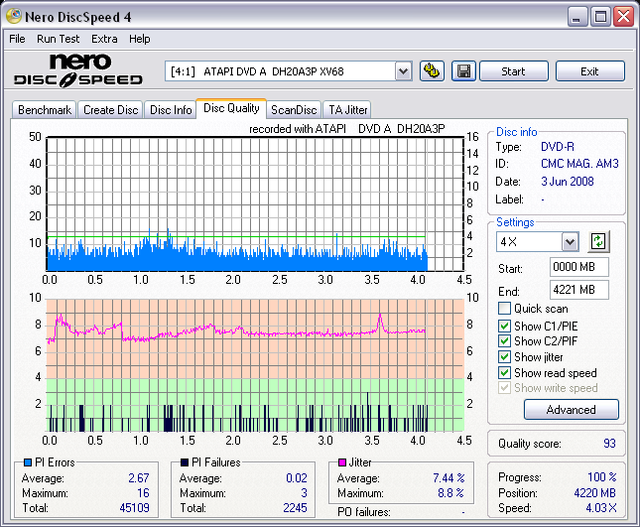
Task: Open the Extra menu
Action: coord(104,39)
